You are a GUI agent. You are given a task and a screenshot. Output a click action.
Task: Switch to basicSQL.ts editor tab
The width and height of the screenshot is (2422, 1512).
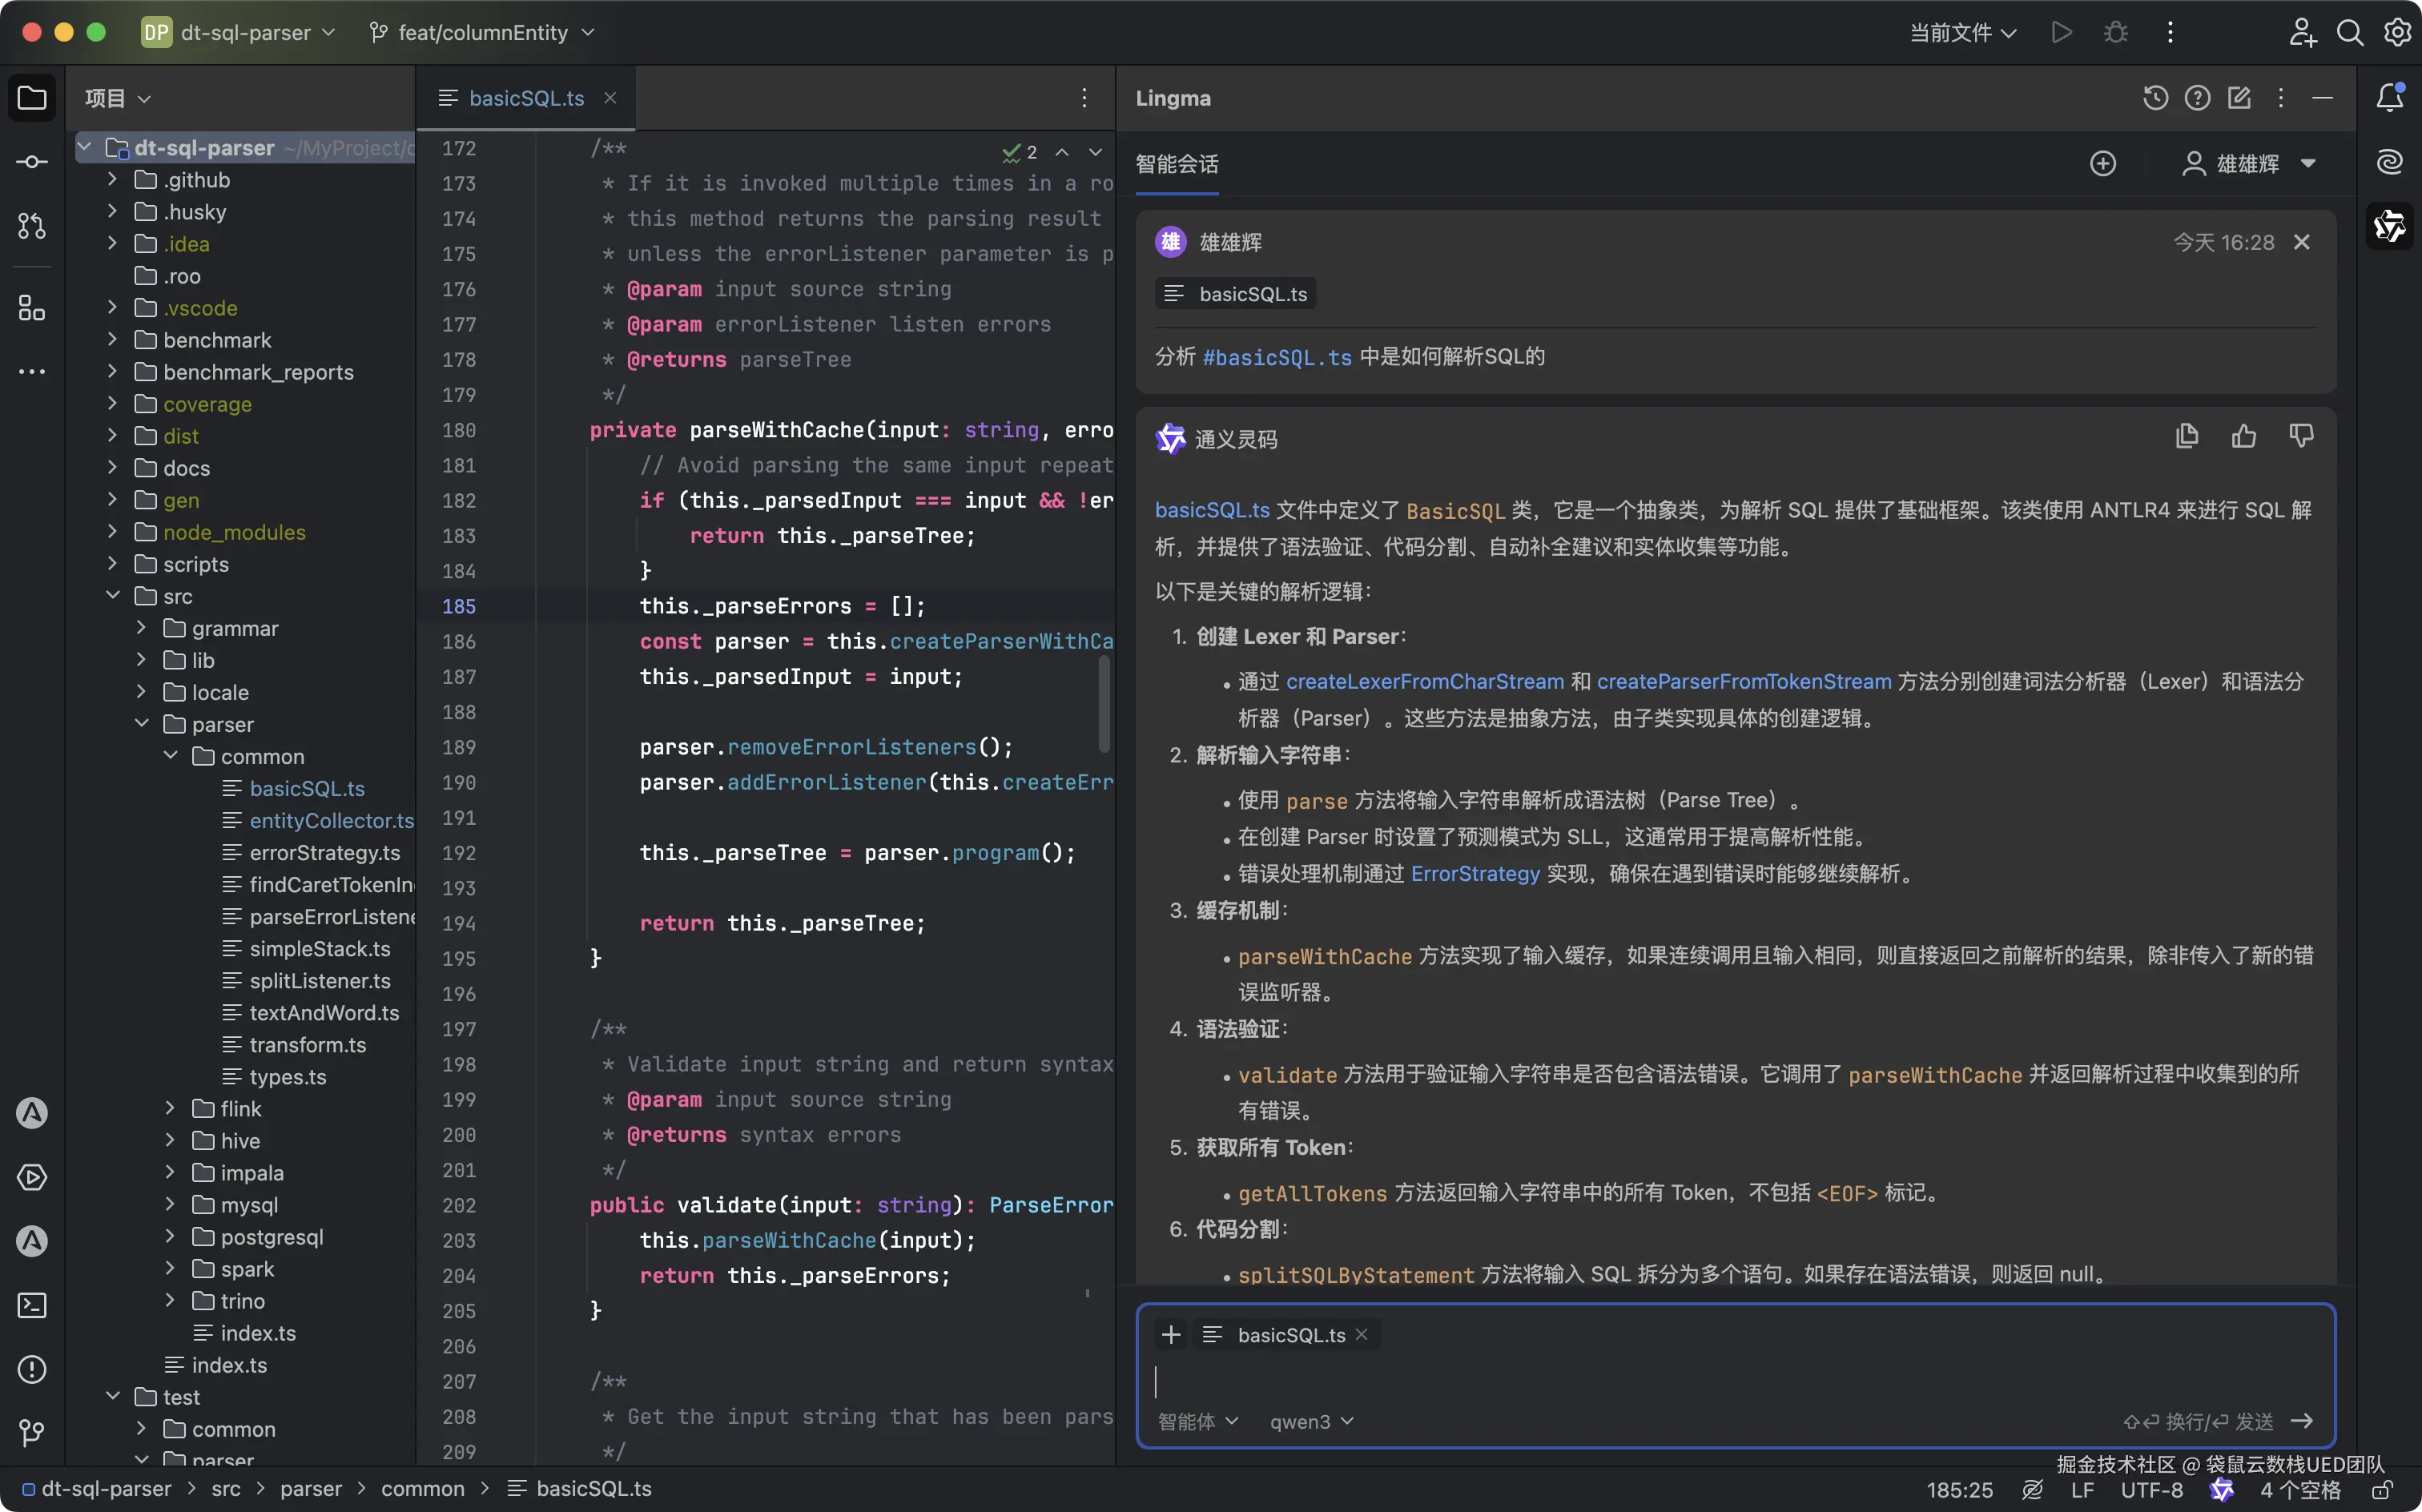[x=526, y=98]
